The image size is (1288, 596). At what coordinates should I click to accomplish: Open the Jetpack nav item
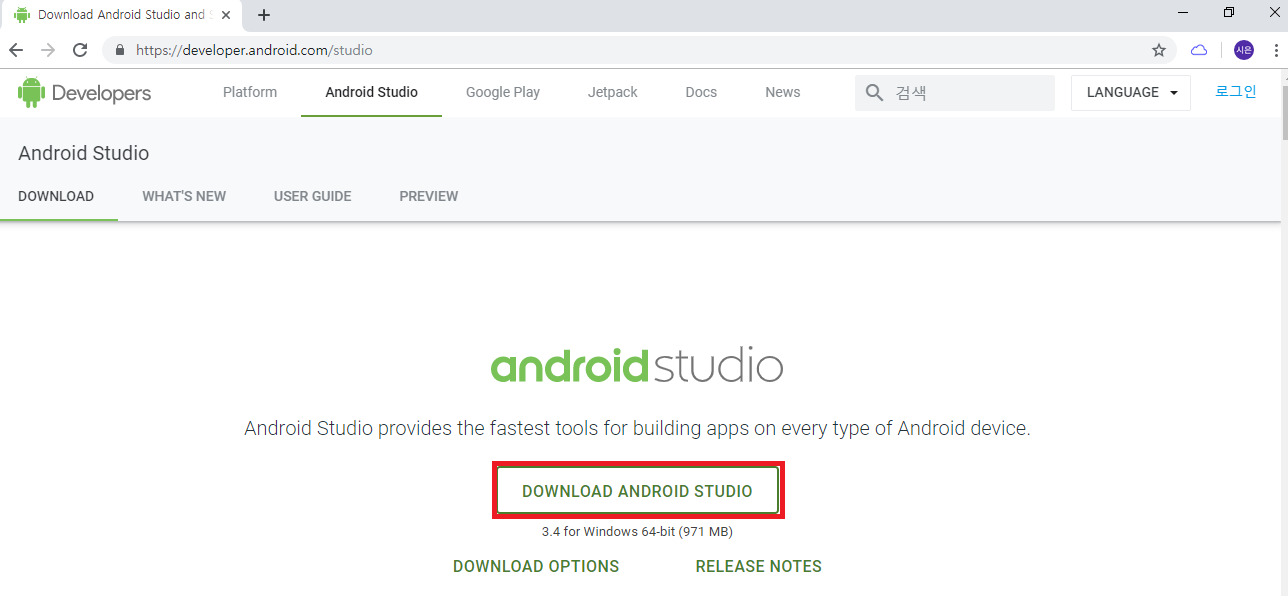613,92
